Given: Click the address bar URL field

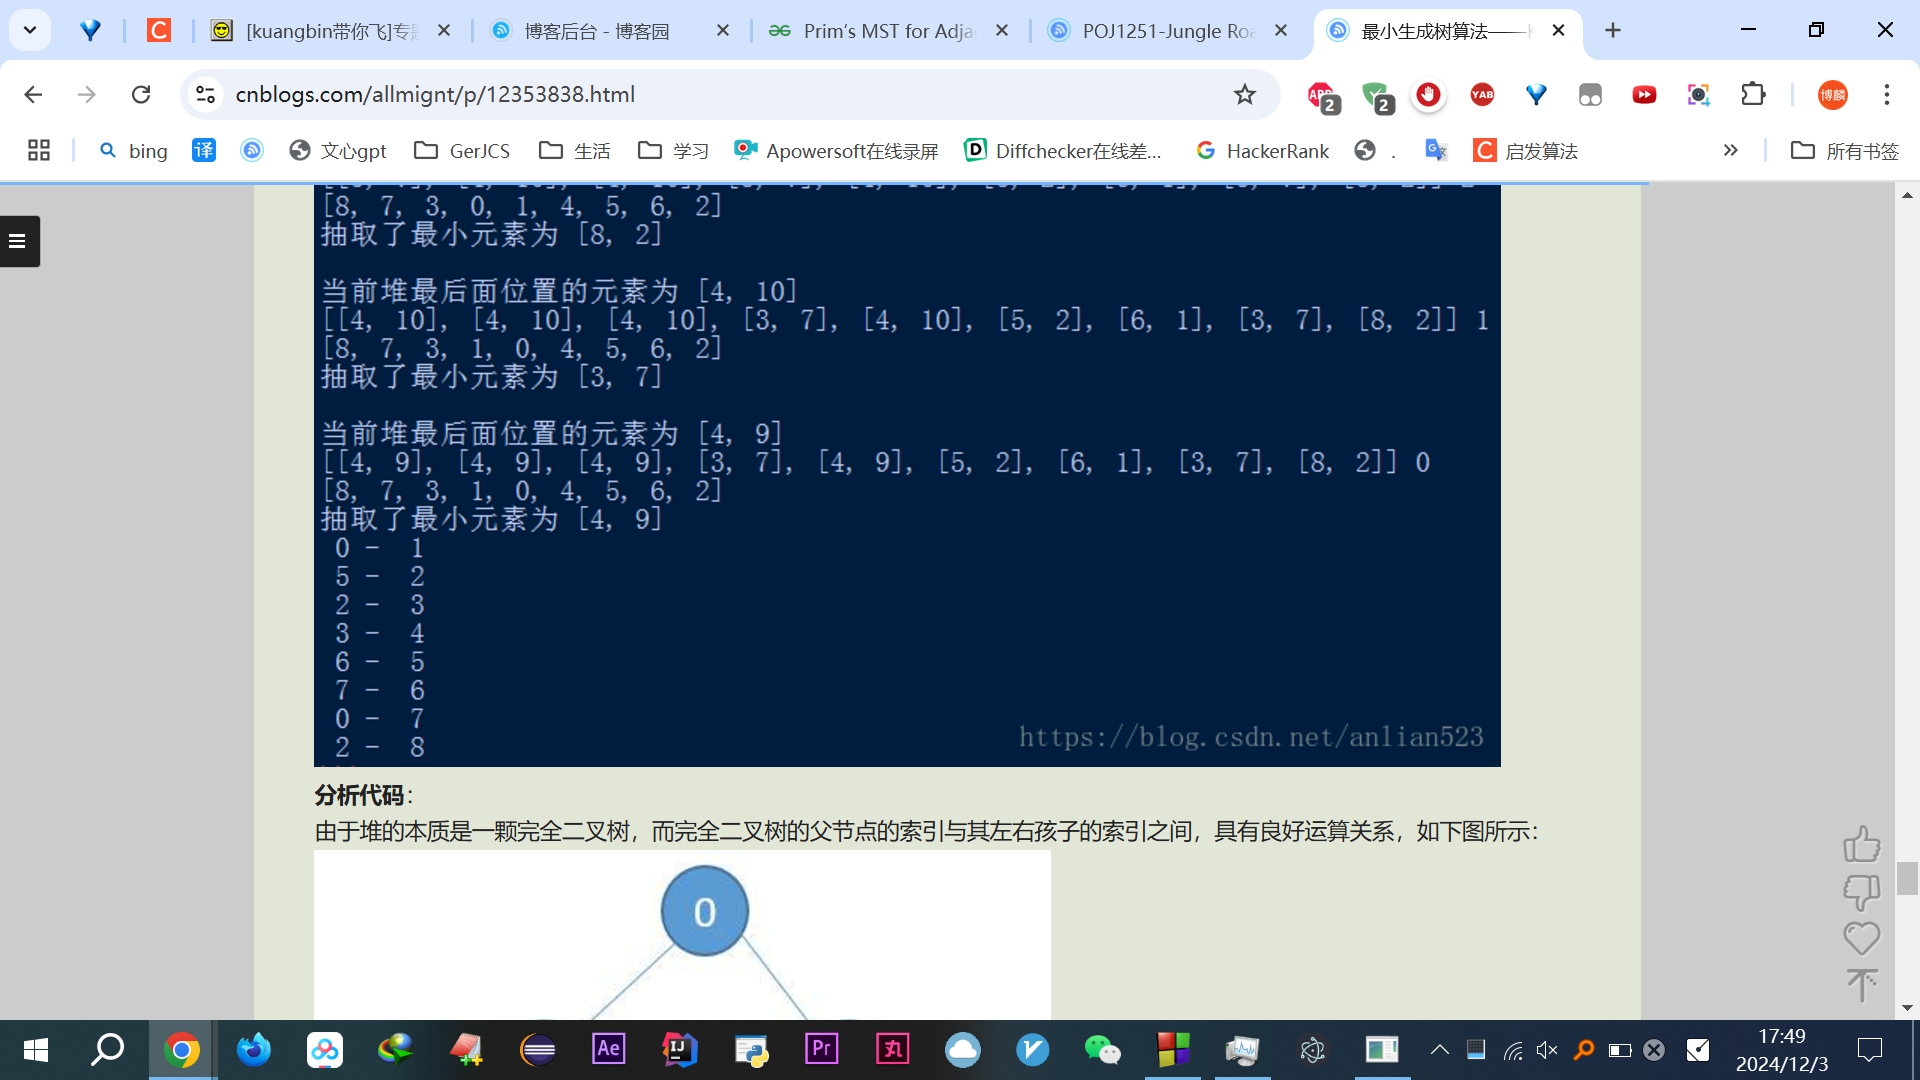Looking at the screenshot, I should coord(700,94).
